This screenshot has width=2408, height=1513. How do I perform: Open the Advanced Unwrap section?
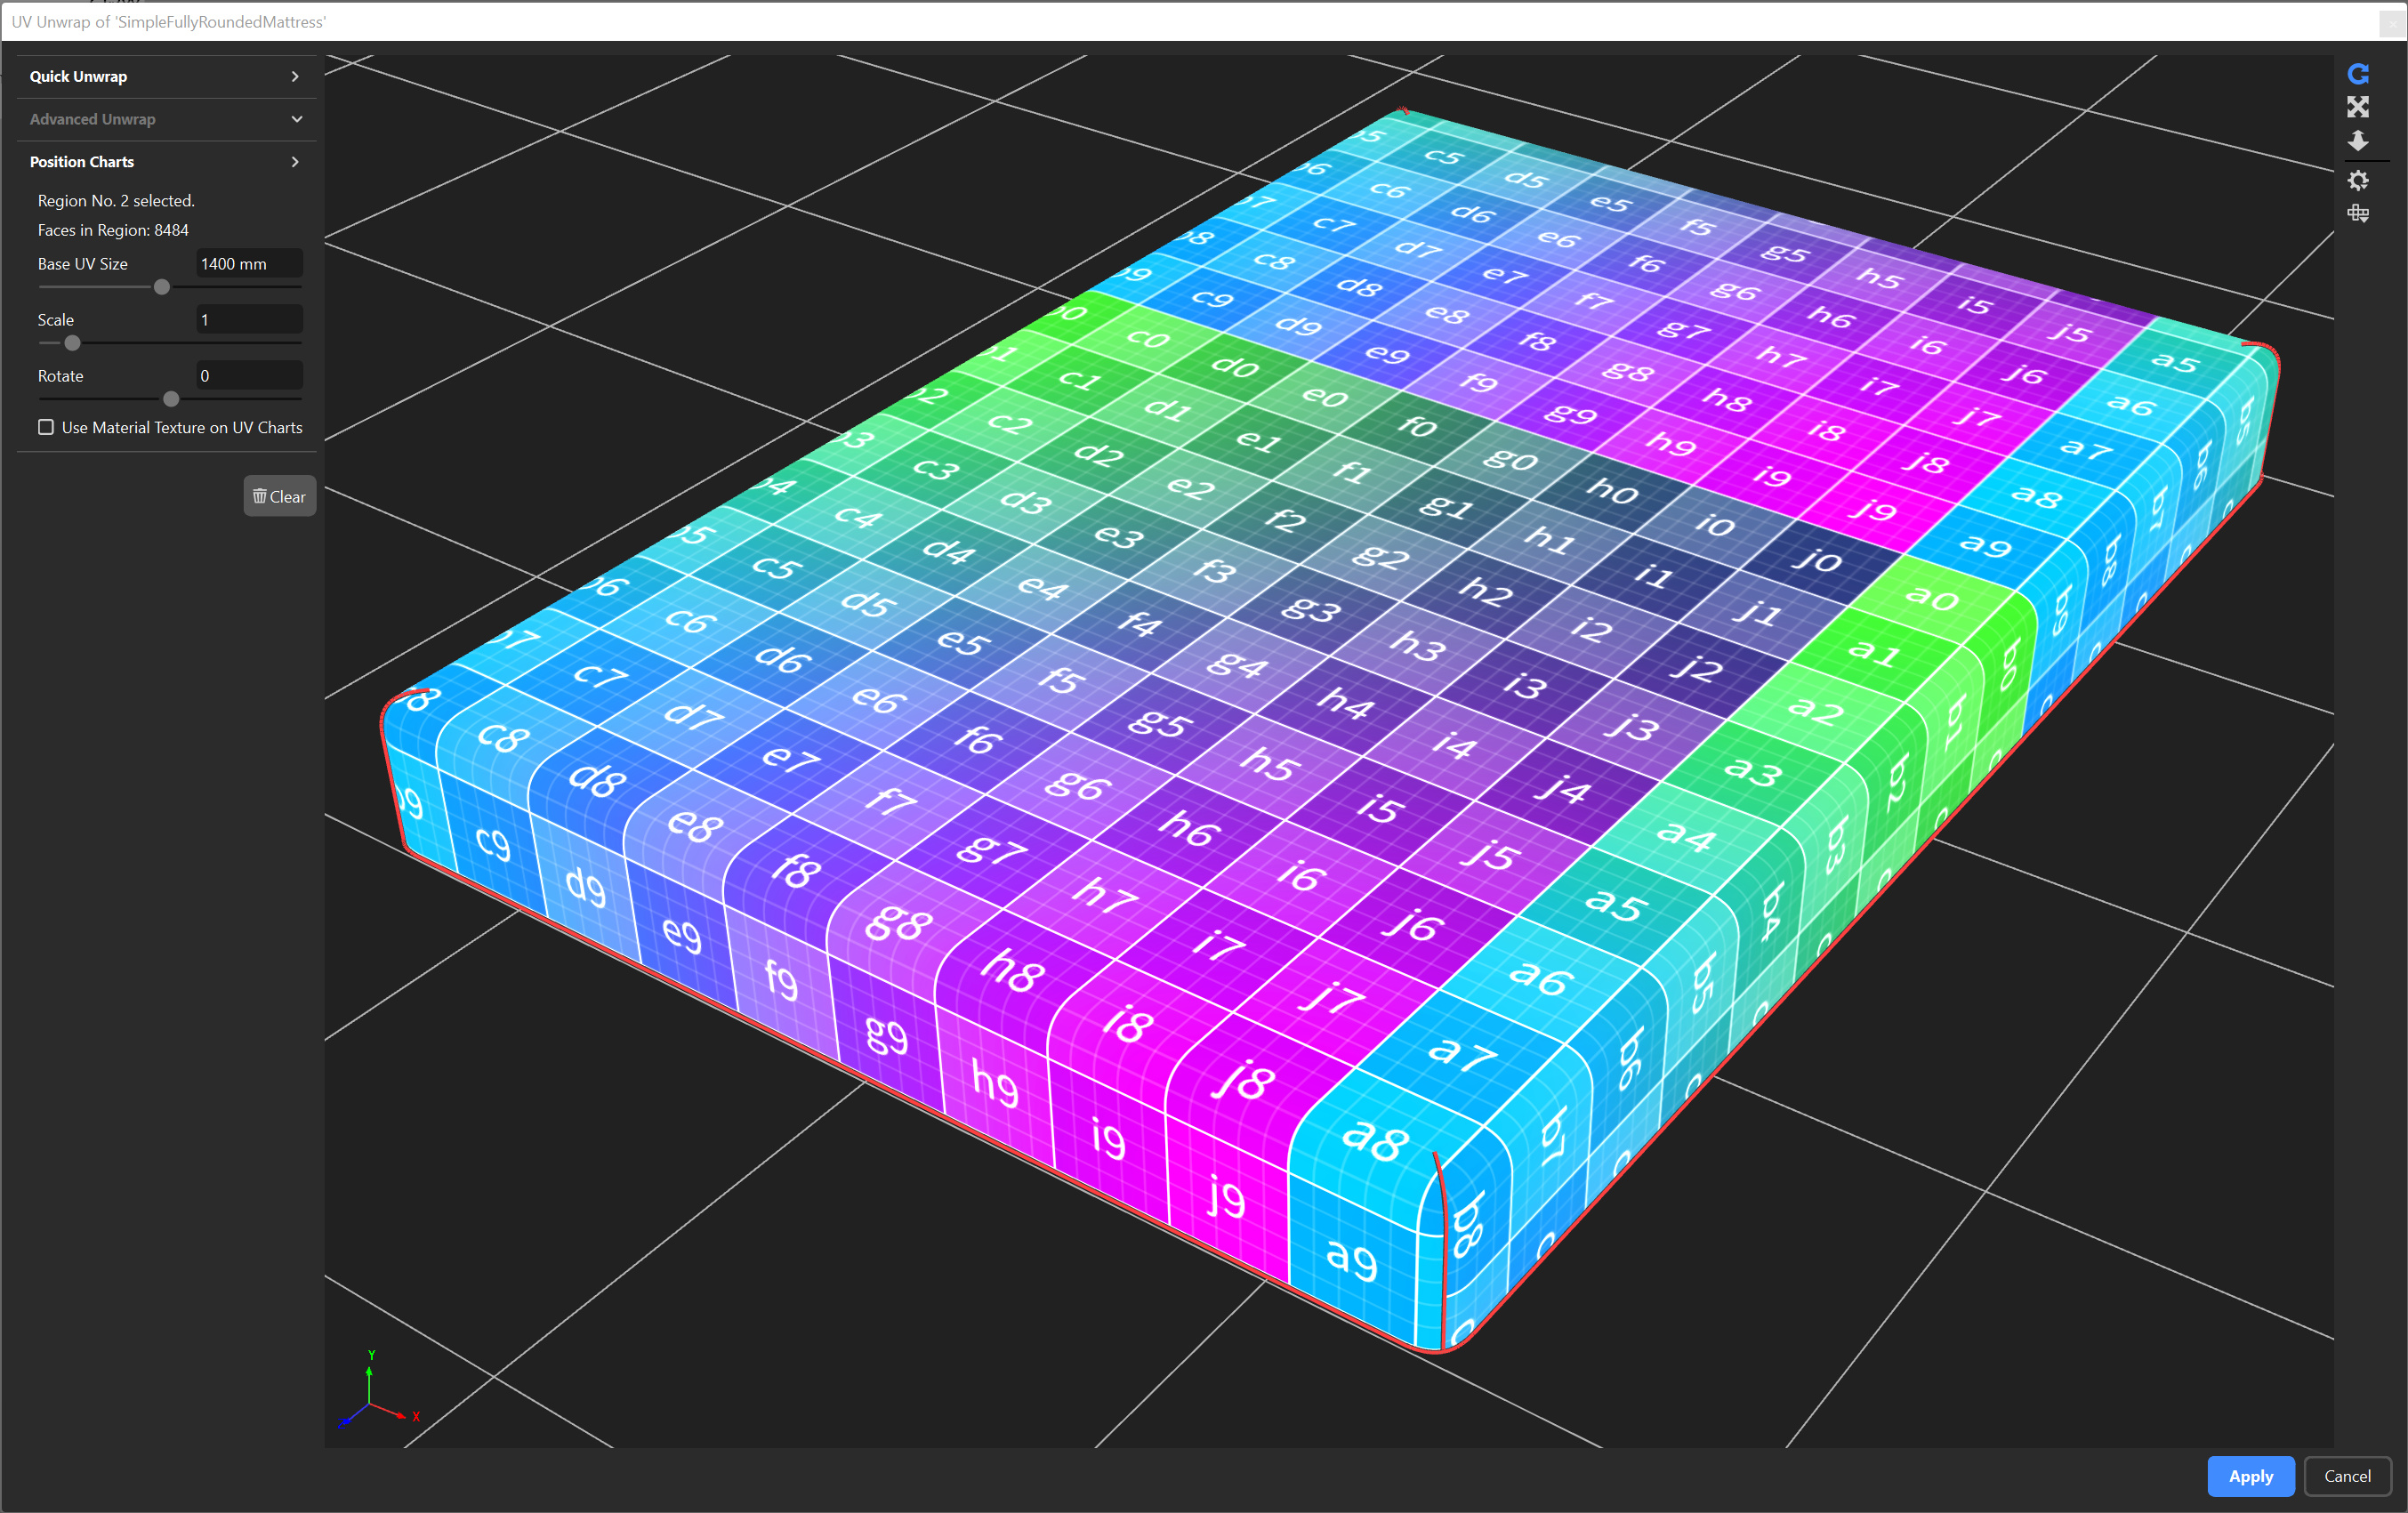(x=166, y=119)
